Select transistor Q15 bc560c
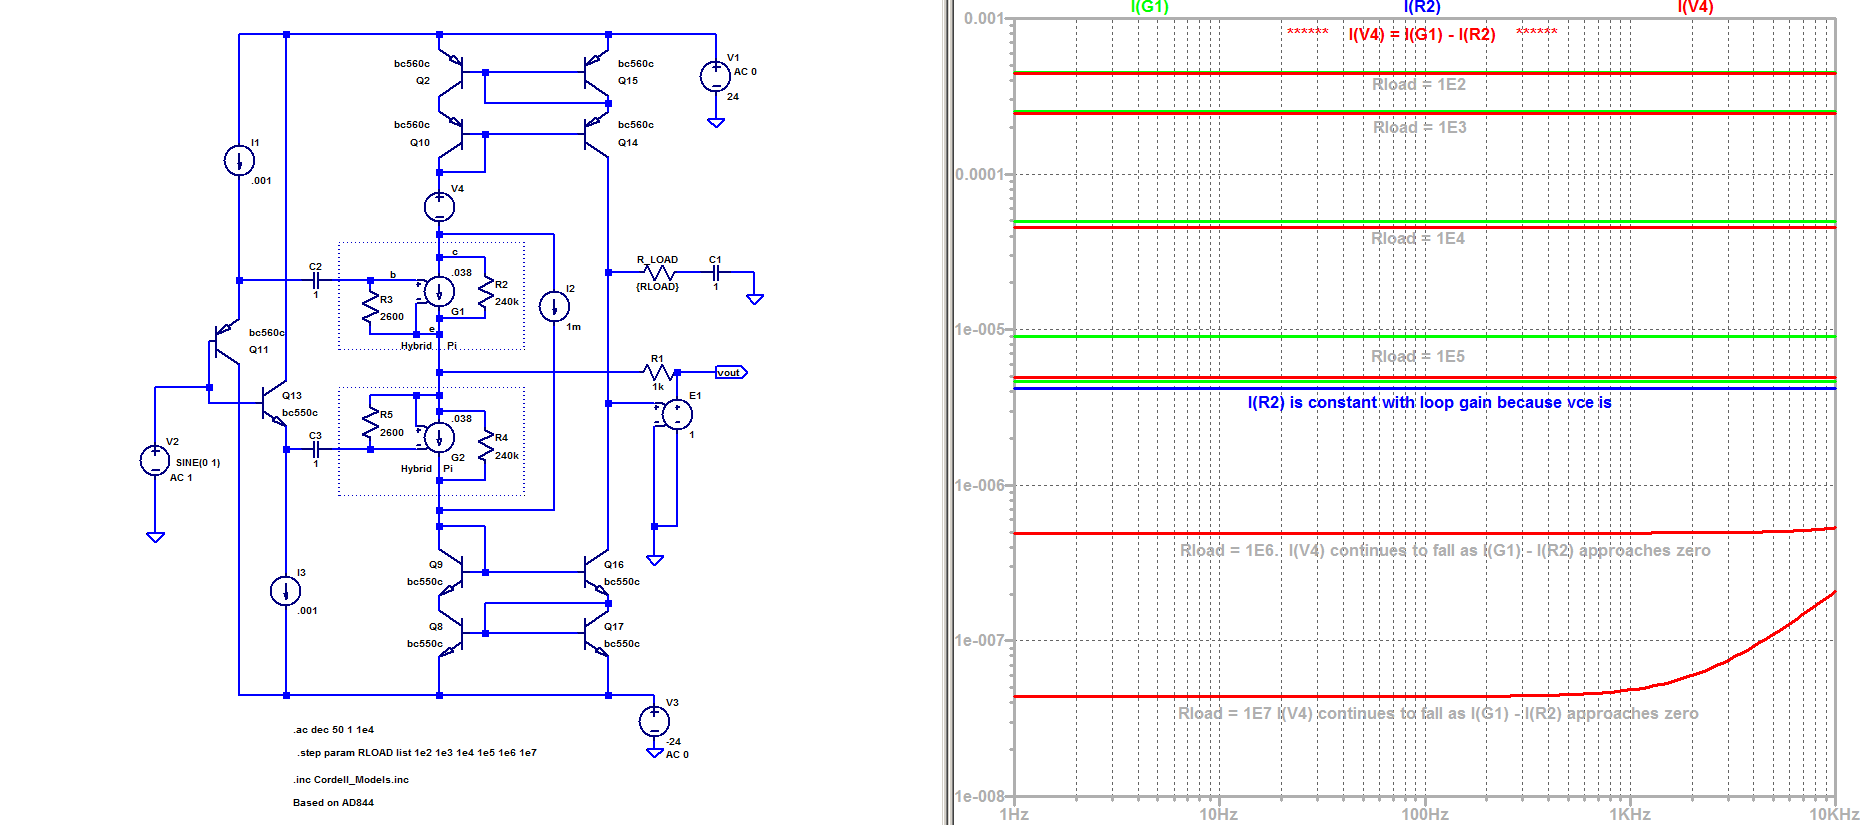The image size is (1874, 825). coord(596,73)
